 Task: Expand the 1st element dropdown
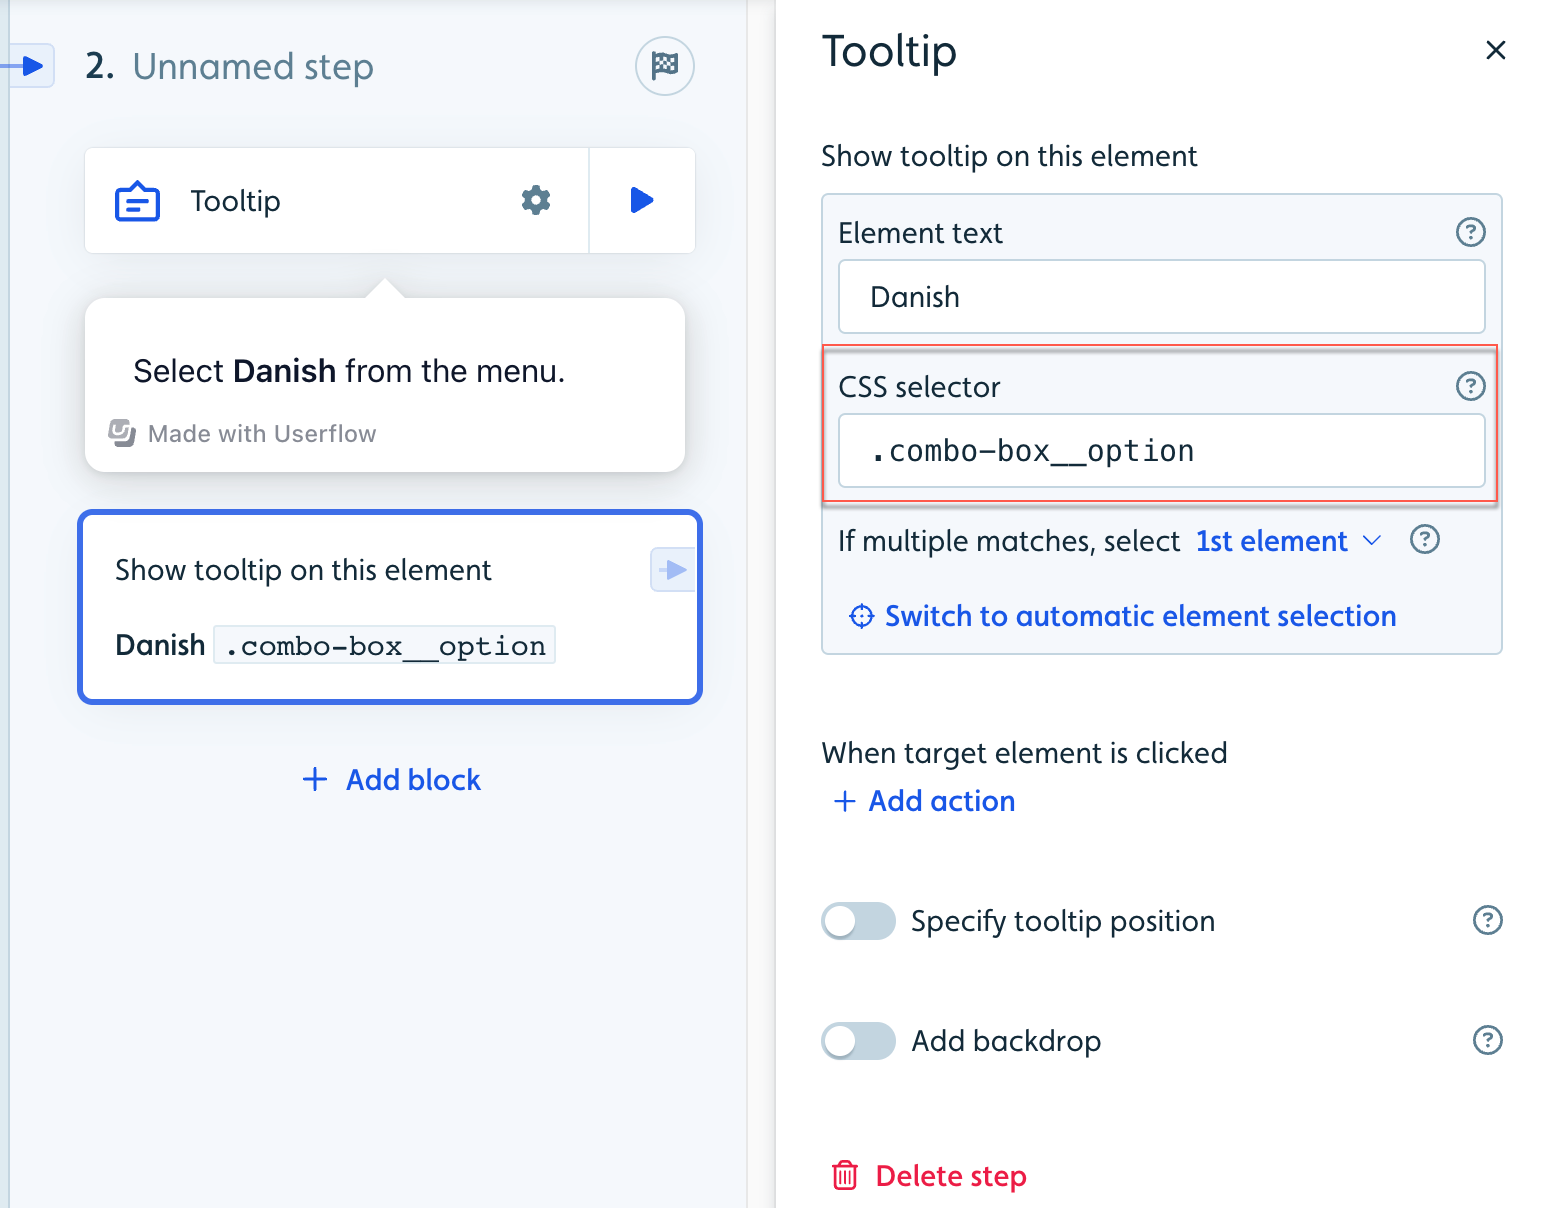1288,541
